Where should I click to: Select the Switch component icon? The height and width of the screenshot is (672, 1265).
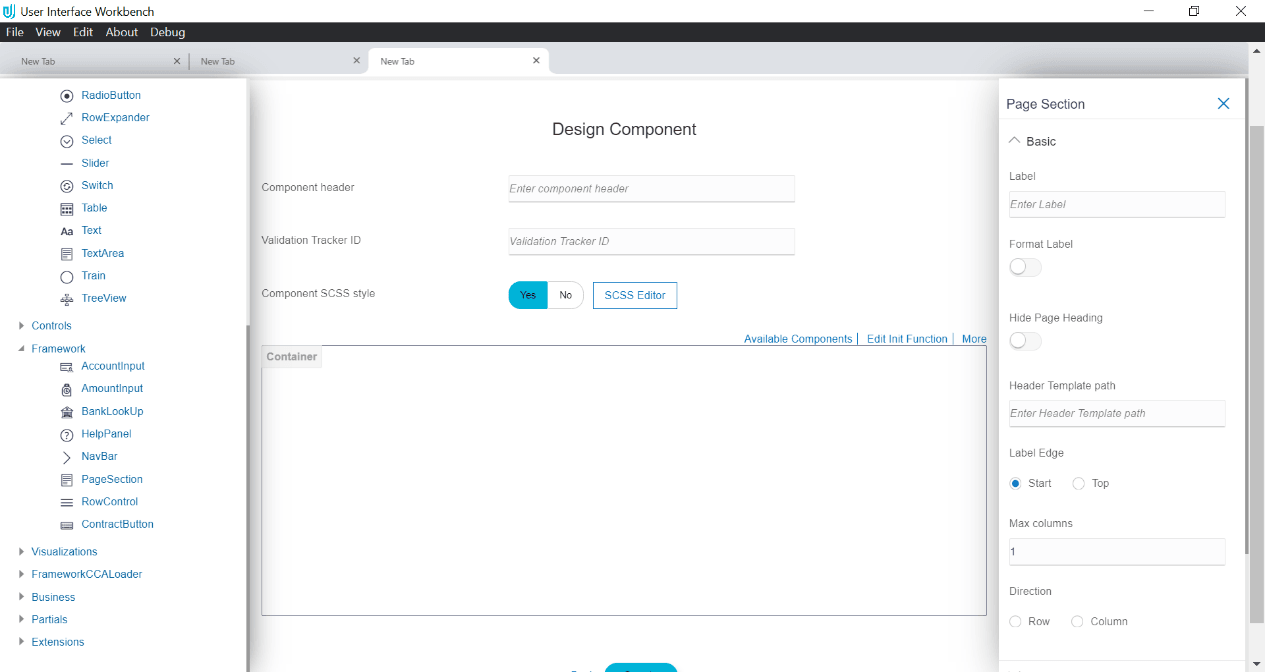click(x=65, y=185)
